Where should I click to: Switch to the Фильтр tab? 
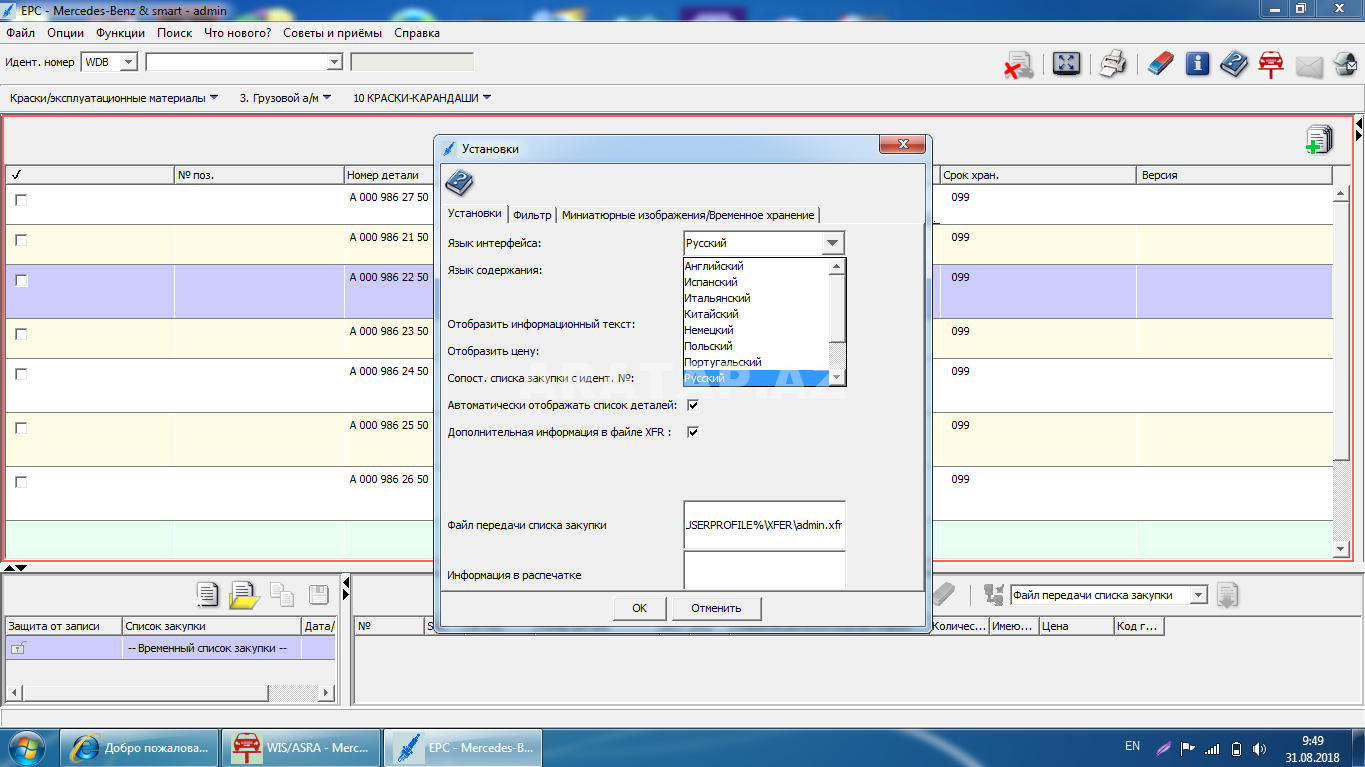coord(532,214)
